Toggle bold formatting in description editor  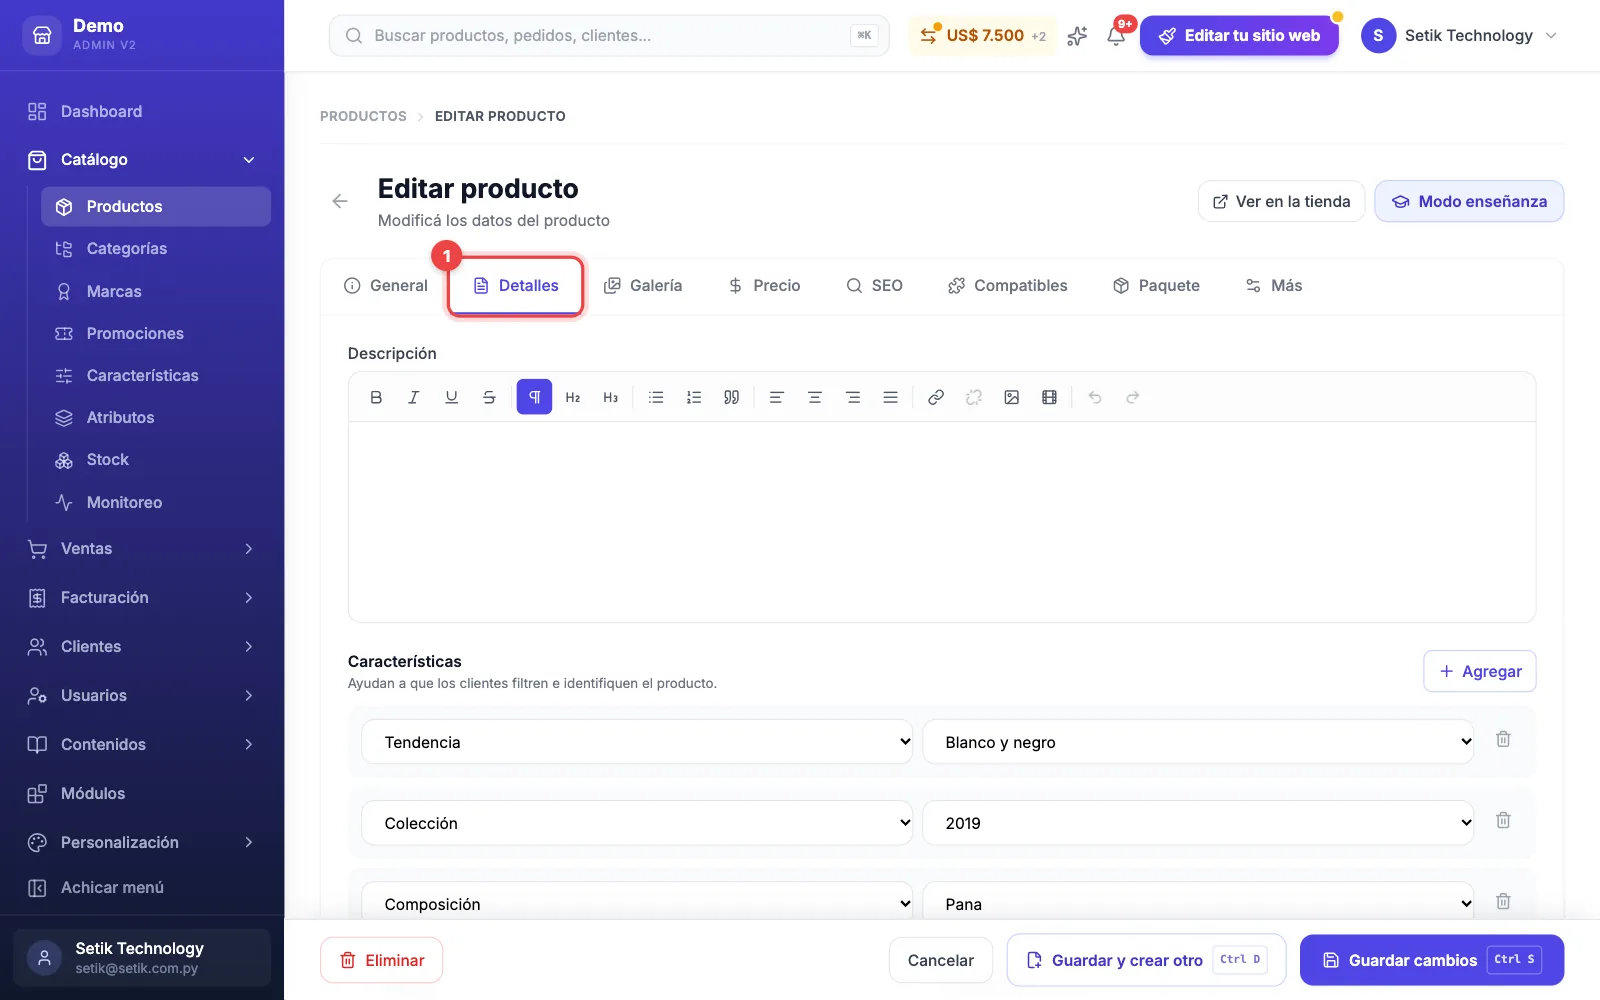tap(376, 397)
